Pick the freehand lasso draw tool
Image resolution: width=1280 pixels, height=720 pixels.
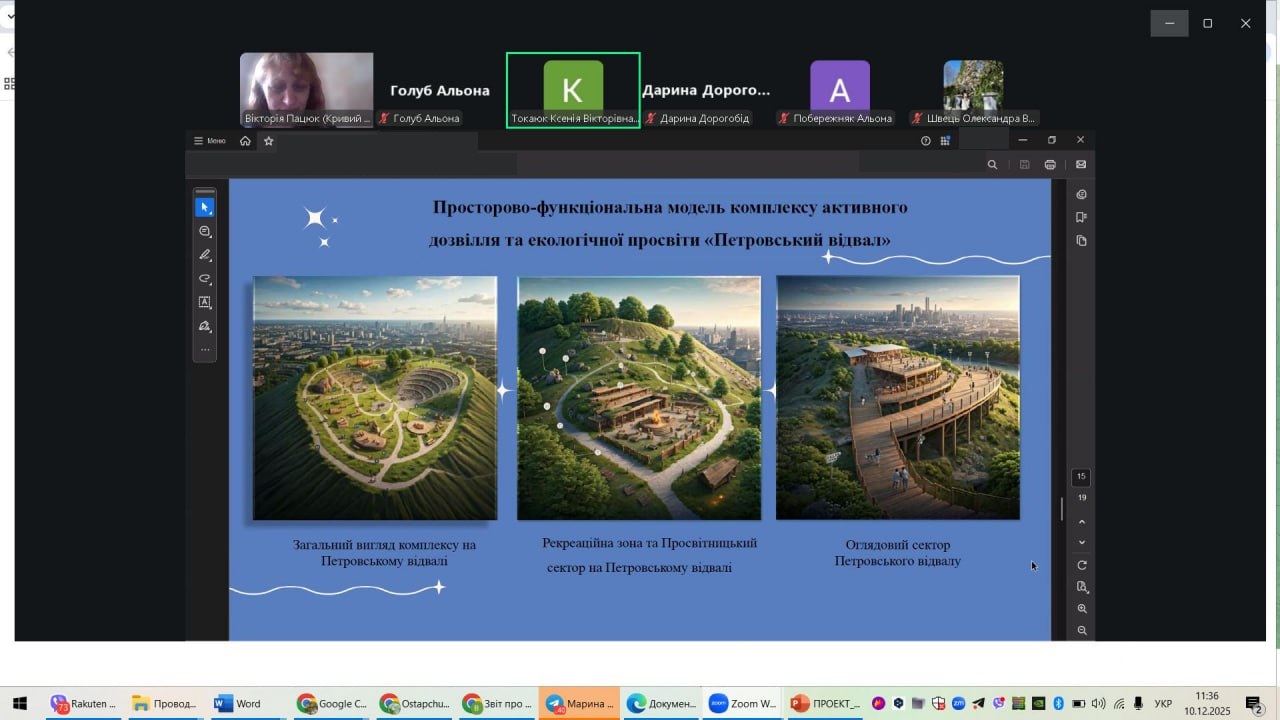[205, 279]
